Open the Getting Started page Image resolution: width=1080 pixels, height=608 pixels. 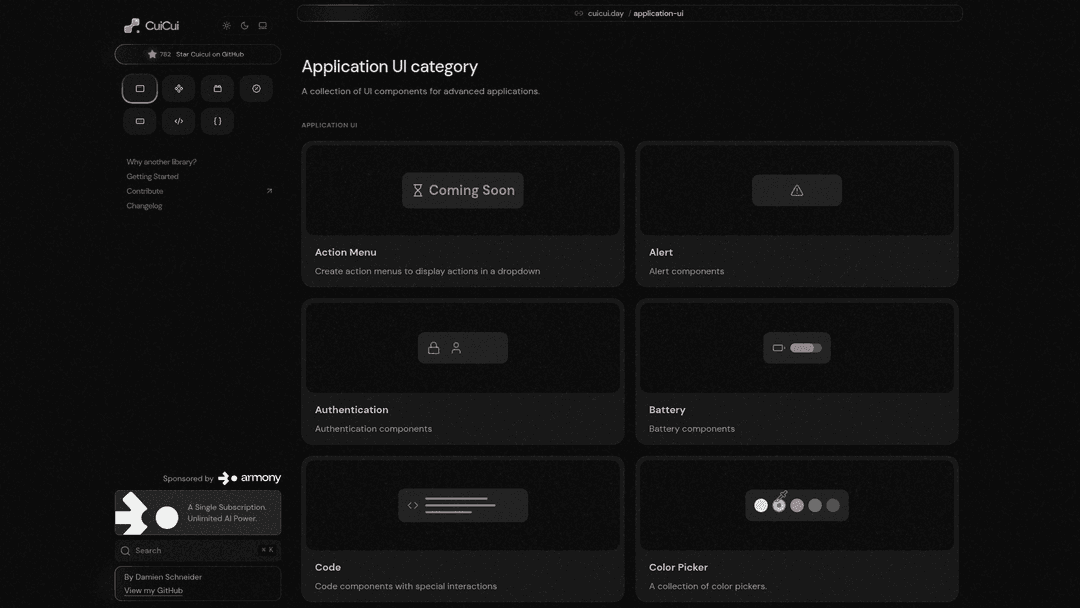pos(153,176)
